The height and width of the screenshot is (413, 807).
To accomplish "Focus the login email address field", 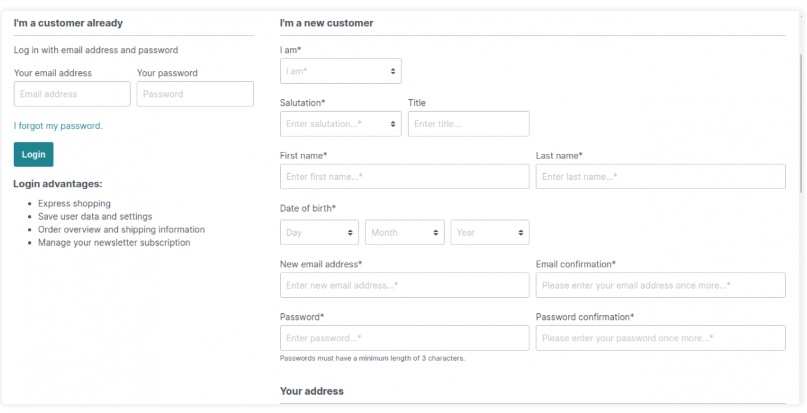I will click(x=72, y=94).
